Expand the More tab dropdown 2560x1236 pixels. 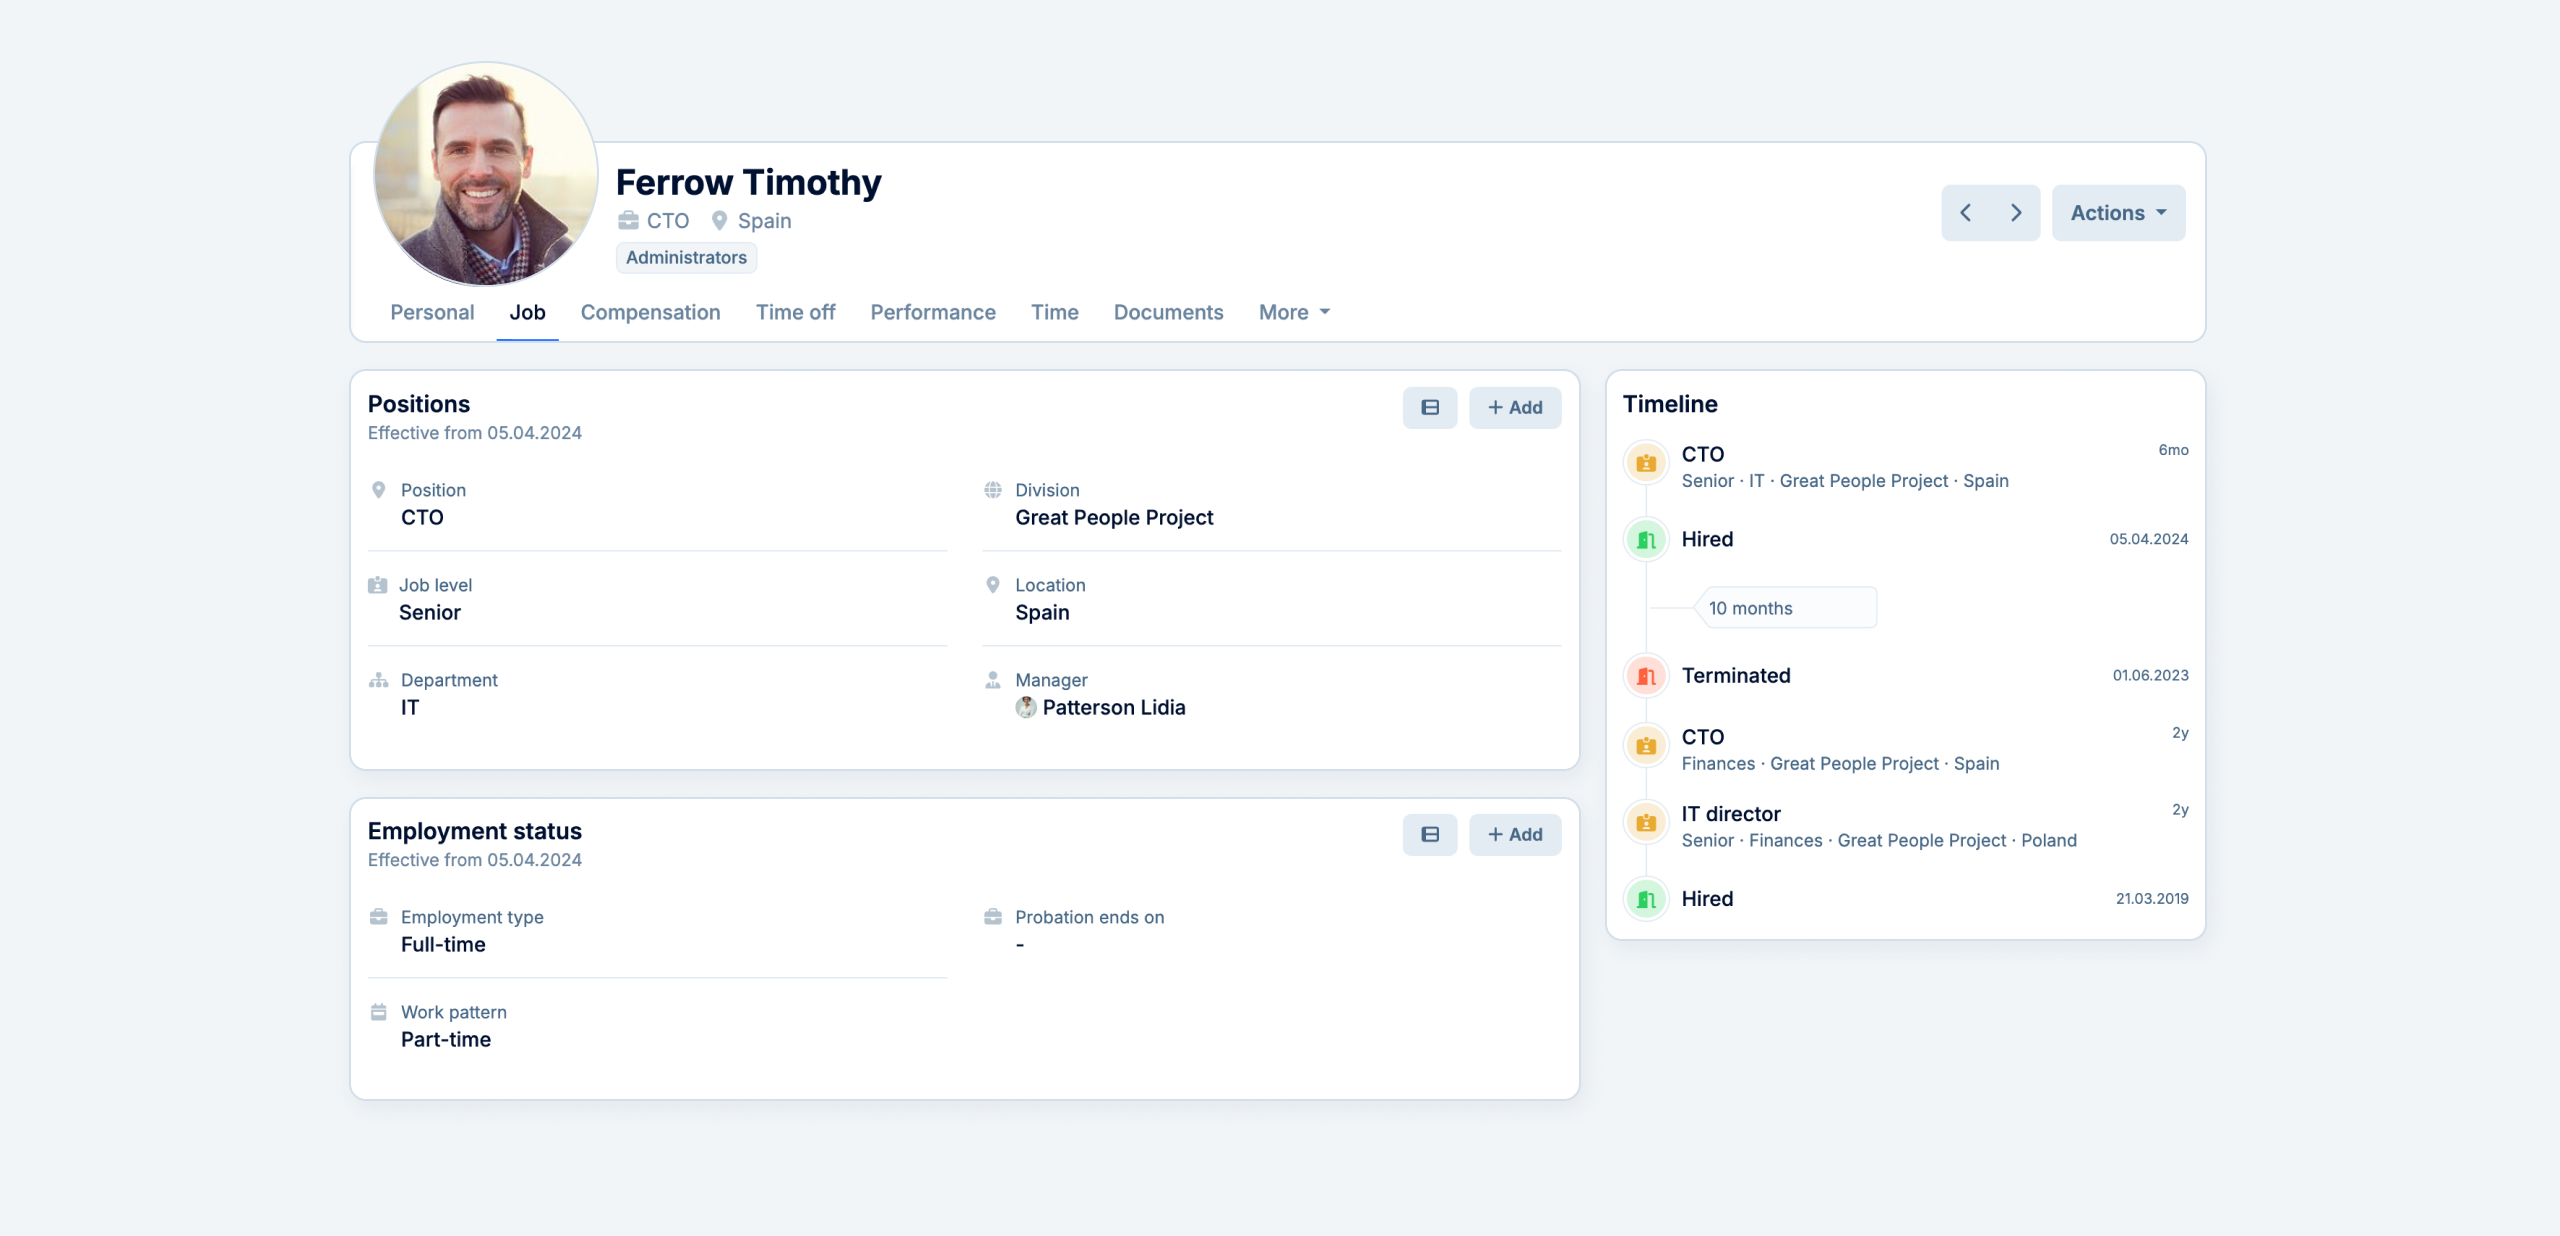(1294, 312)
